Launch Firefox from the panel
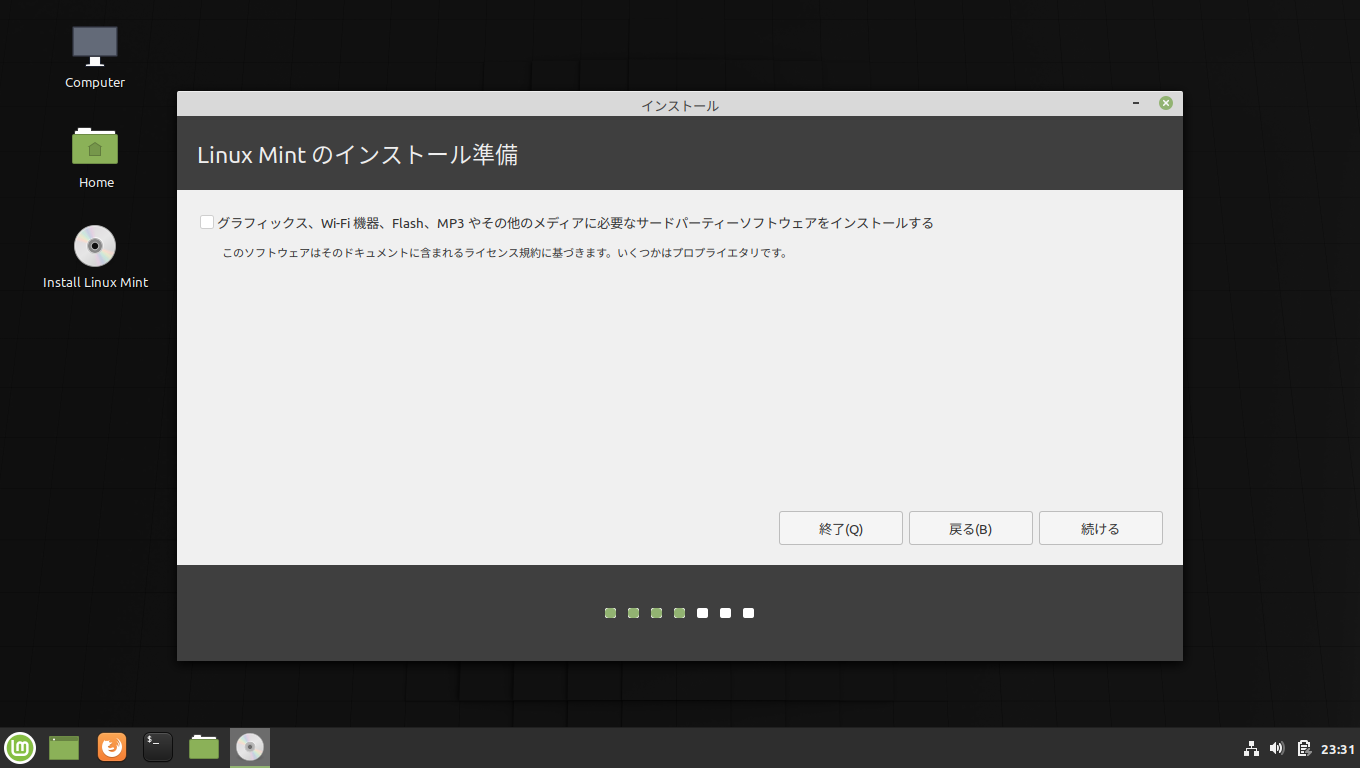Screen dimensions: 1360x768 [112, 747]
